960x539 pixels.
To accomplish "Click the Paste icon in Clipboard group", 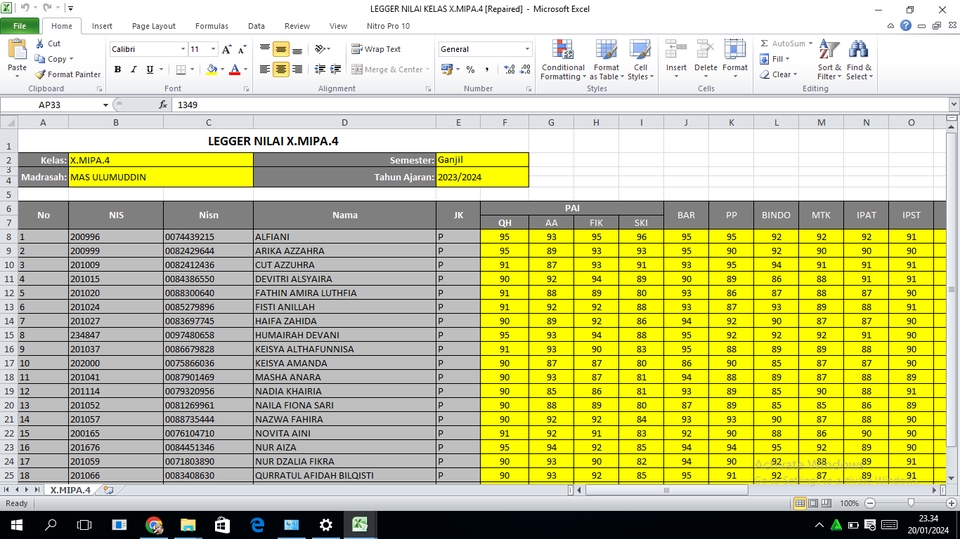I will (x=17, y=50).
